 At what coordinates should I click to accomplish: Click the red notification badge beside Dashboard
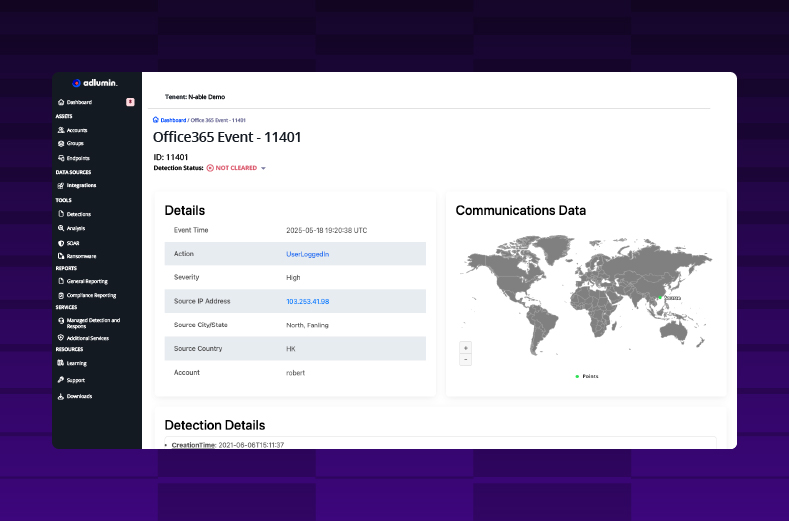(130, 102)
